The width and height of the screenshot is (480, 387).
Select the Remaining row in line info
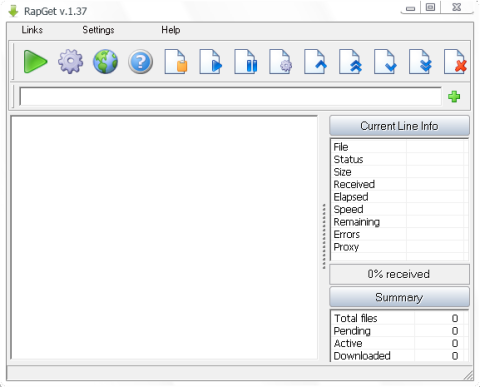(x=399, y=222)
